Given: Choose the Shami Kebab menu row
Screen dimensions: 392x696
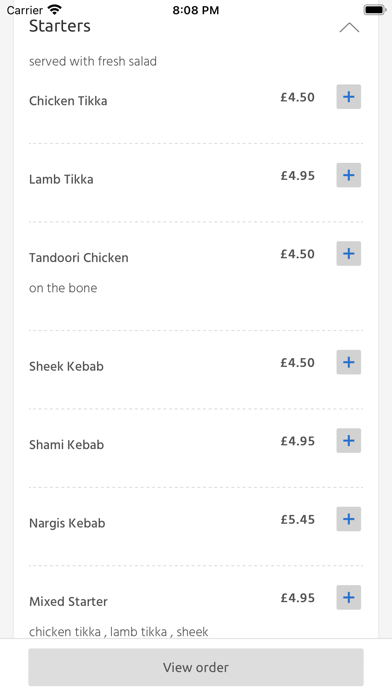Looking at the screenshot, I should point(196,448).
